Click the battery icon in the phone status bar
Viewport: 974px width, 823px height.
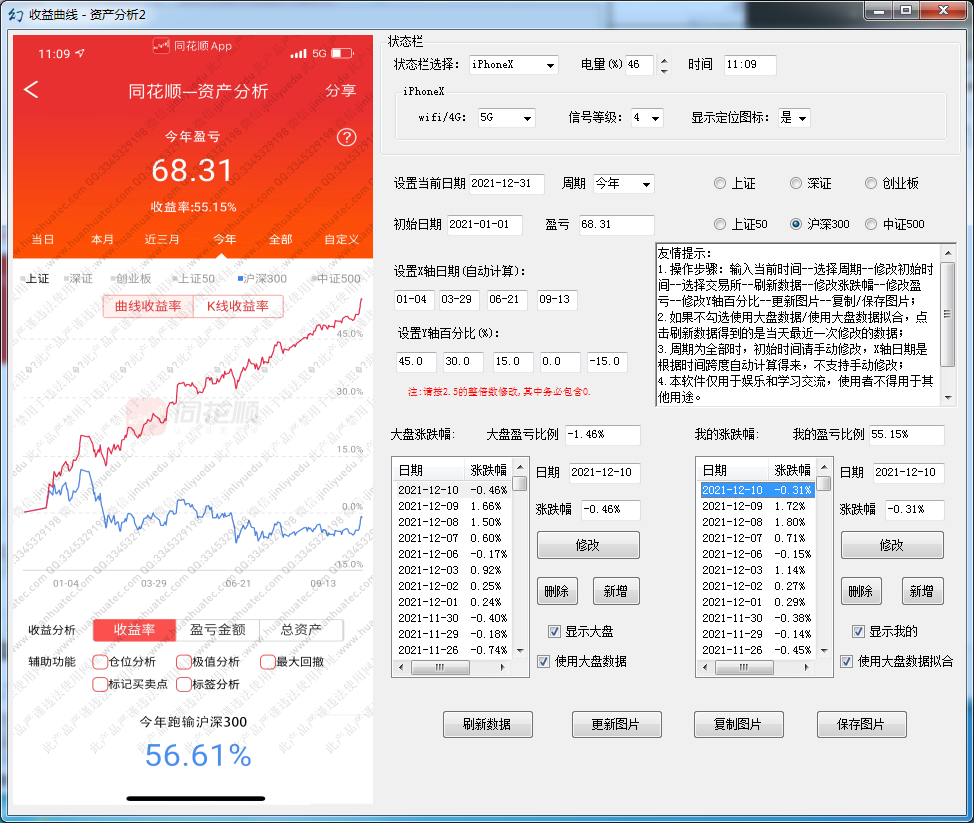pyautogui.click(x=343, y=53)
